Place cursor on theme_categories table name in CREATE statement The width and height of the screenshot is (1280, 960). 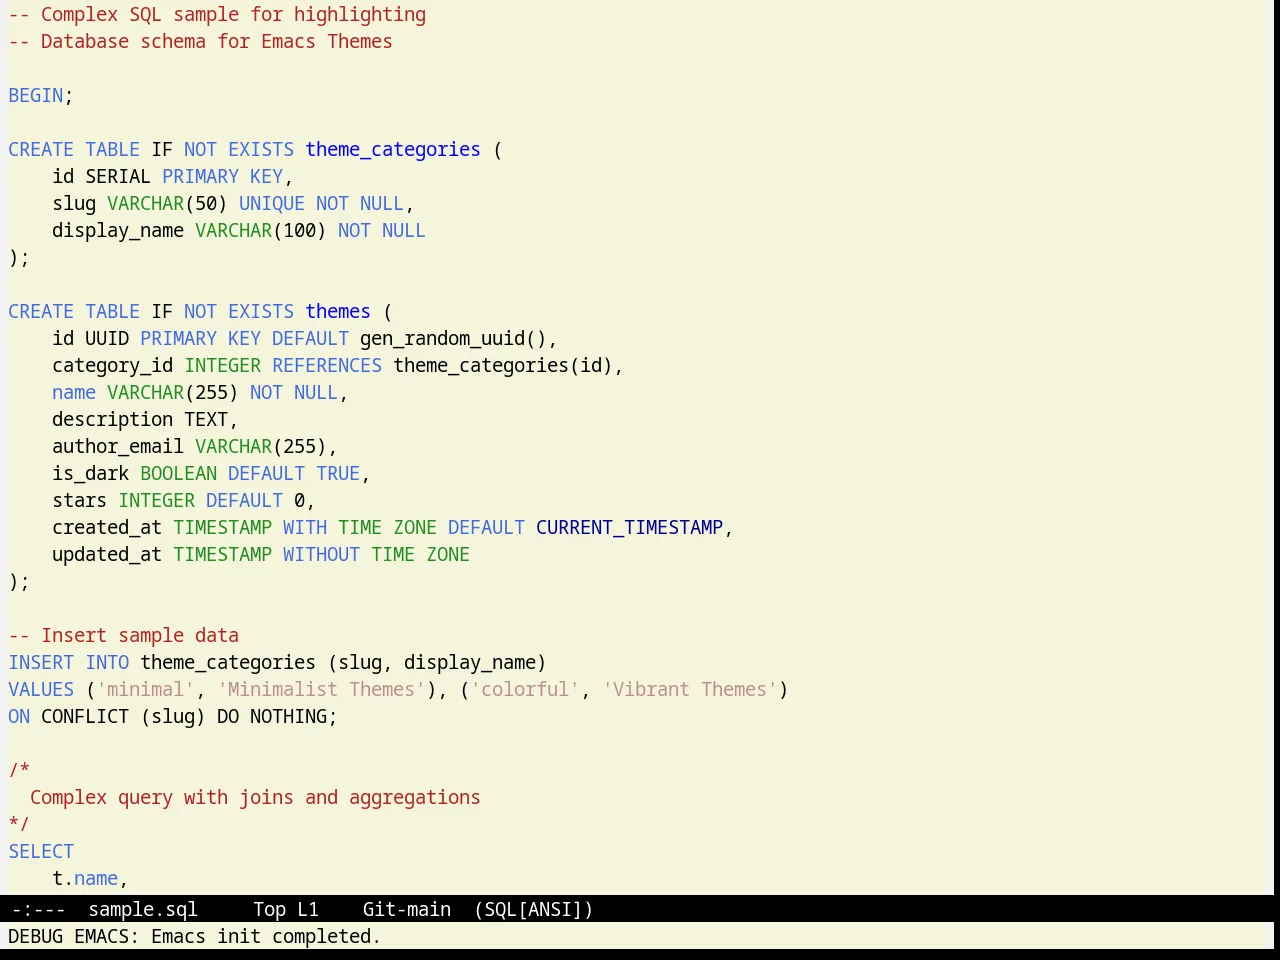[393, 149]
